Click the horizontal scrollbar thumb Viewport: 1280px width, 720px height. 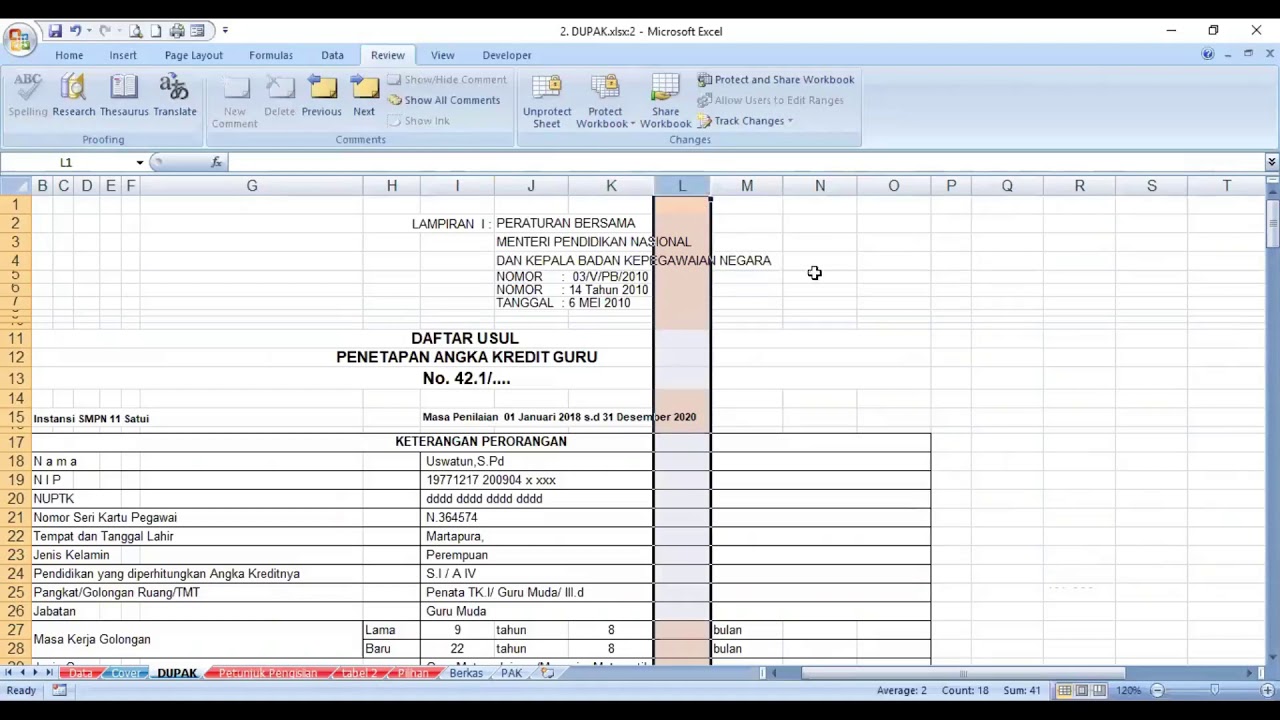(963, 673)
